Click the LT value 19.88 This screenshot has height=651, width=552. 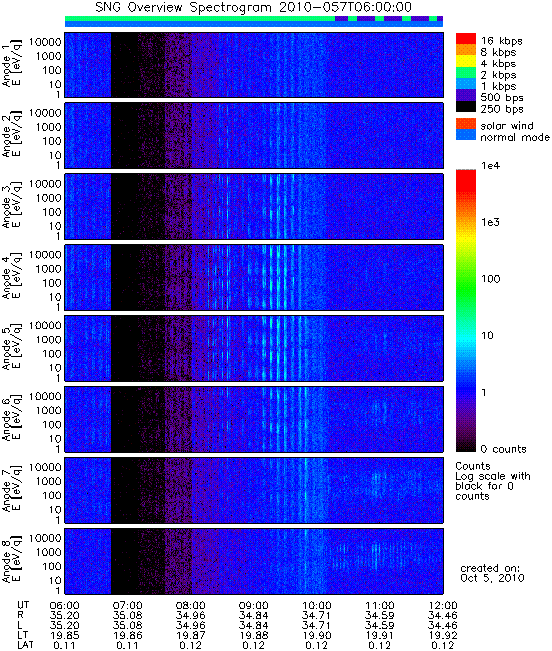pyautogui.click(x=254, y=635)
